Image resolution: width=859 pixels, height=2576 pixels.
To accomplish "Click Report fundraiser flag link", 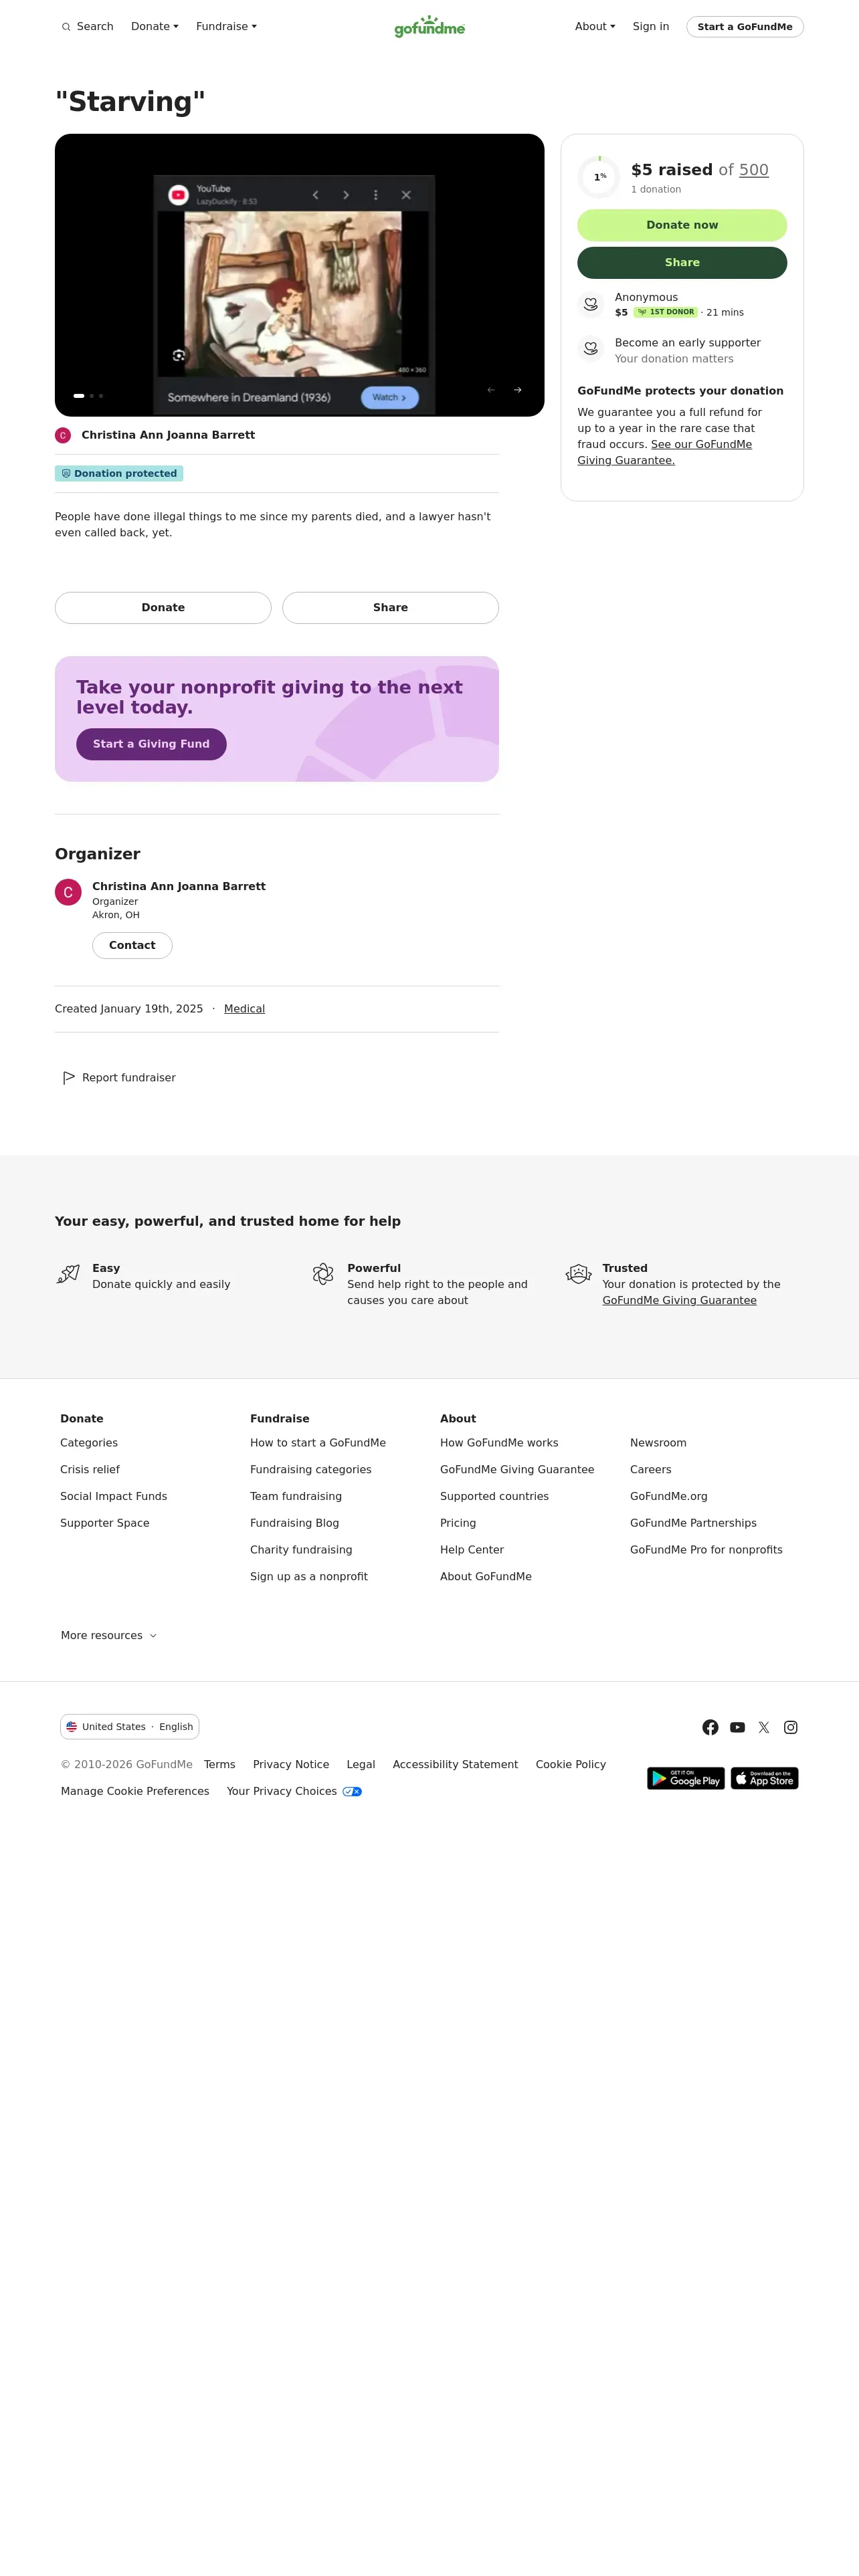I will 119,1078.
